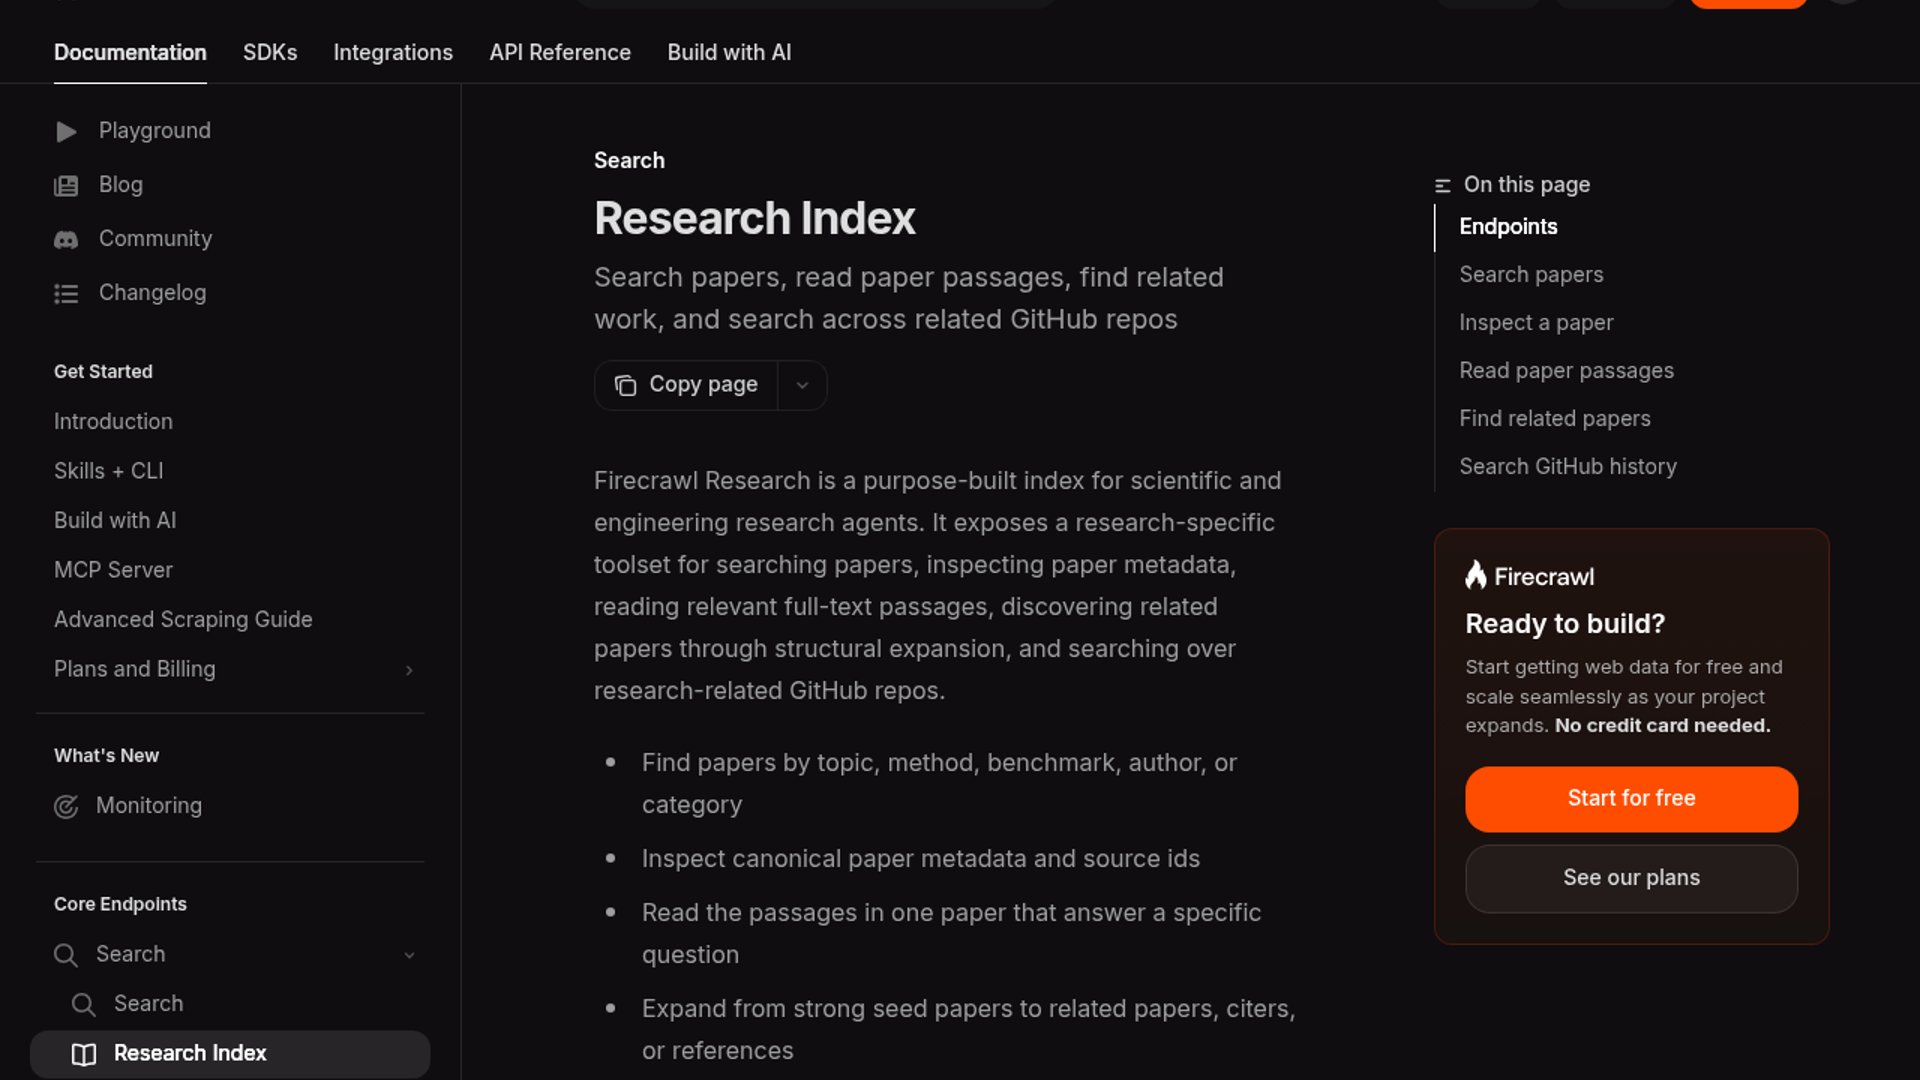Click the Changelog list icon
The image size is (1920, 1080).
tap(66, 294)
